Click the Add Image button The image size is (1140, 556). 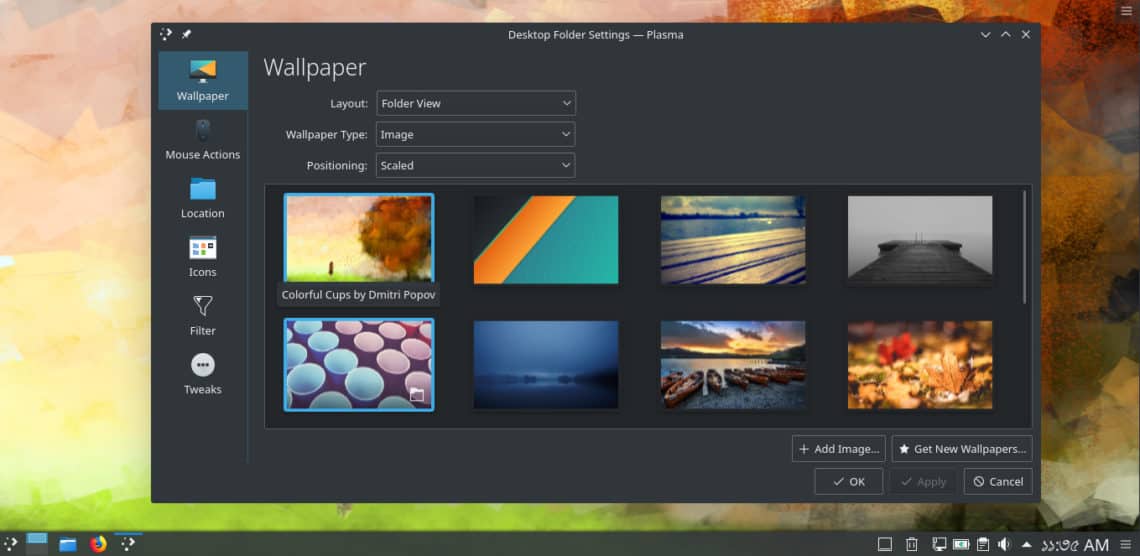[x=839, y=449]
